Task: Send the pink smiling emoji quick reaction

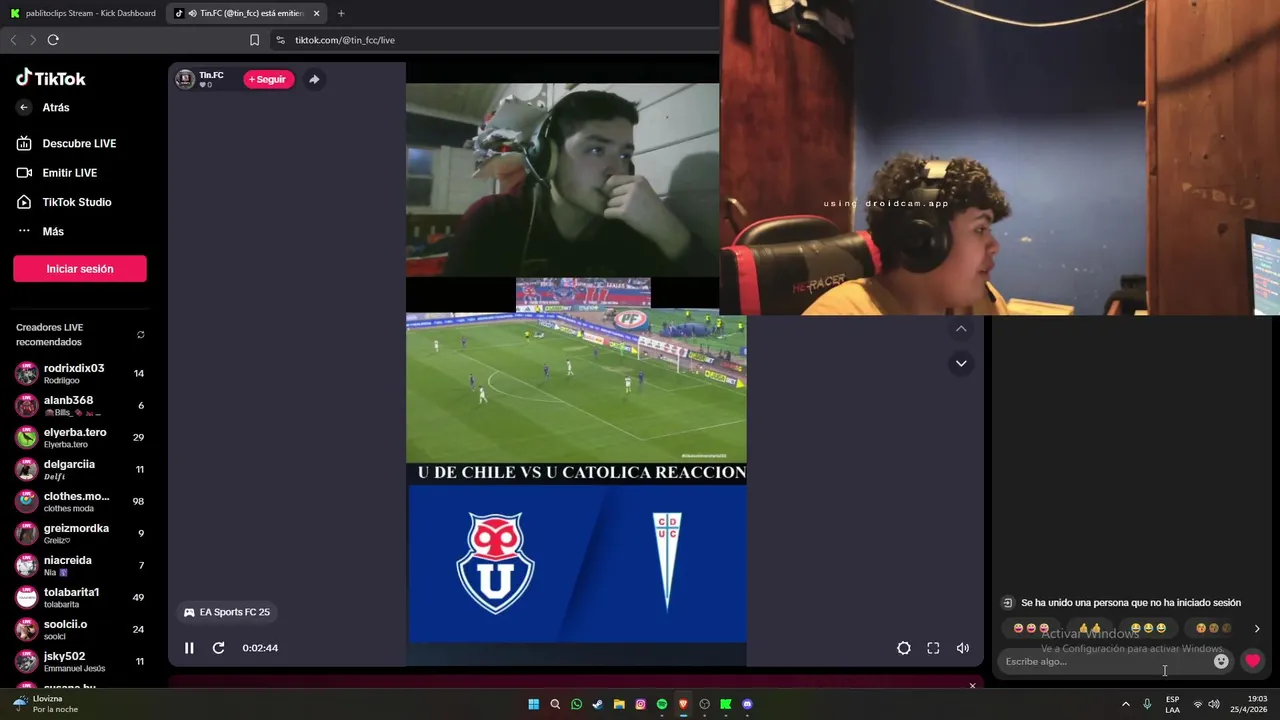Action: (x=1031, y=628)
